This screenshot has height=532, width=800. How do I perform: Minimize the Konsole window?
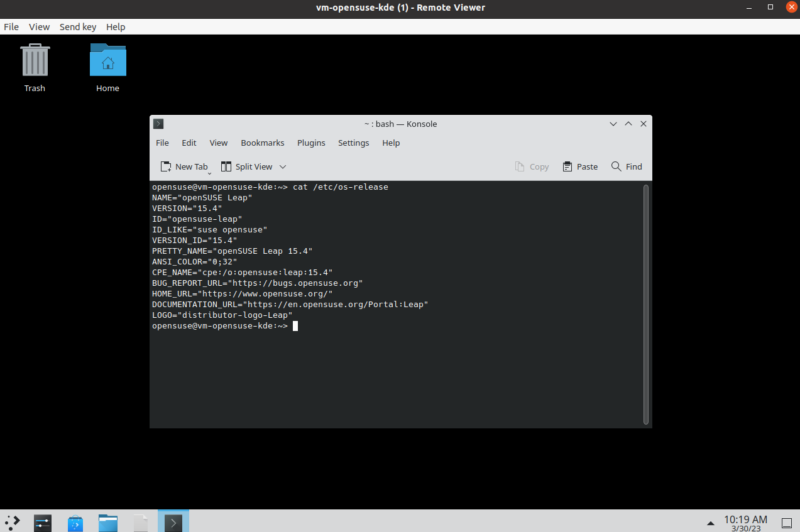(613, 124)
